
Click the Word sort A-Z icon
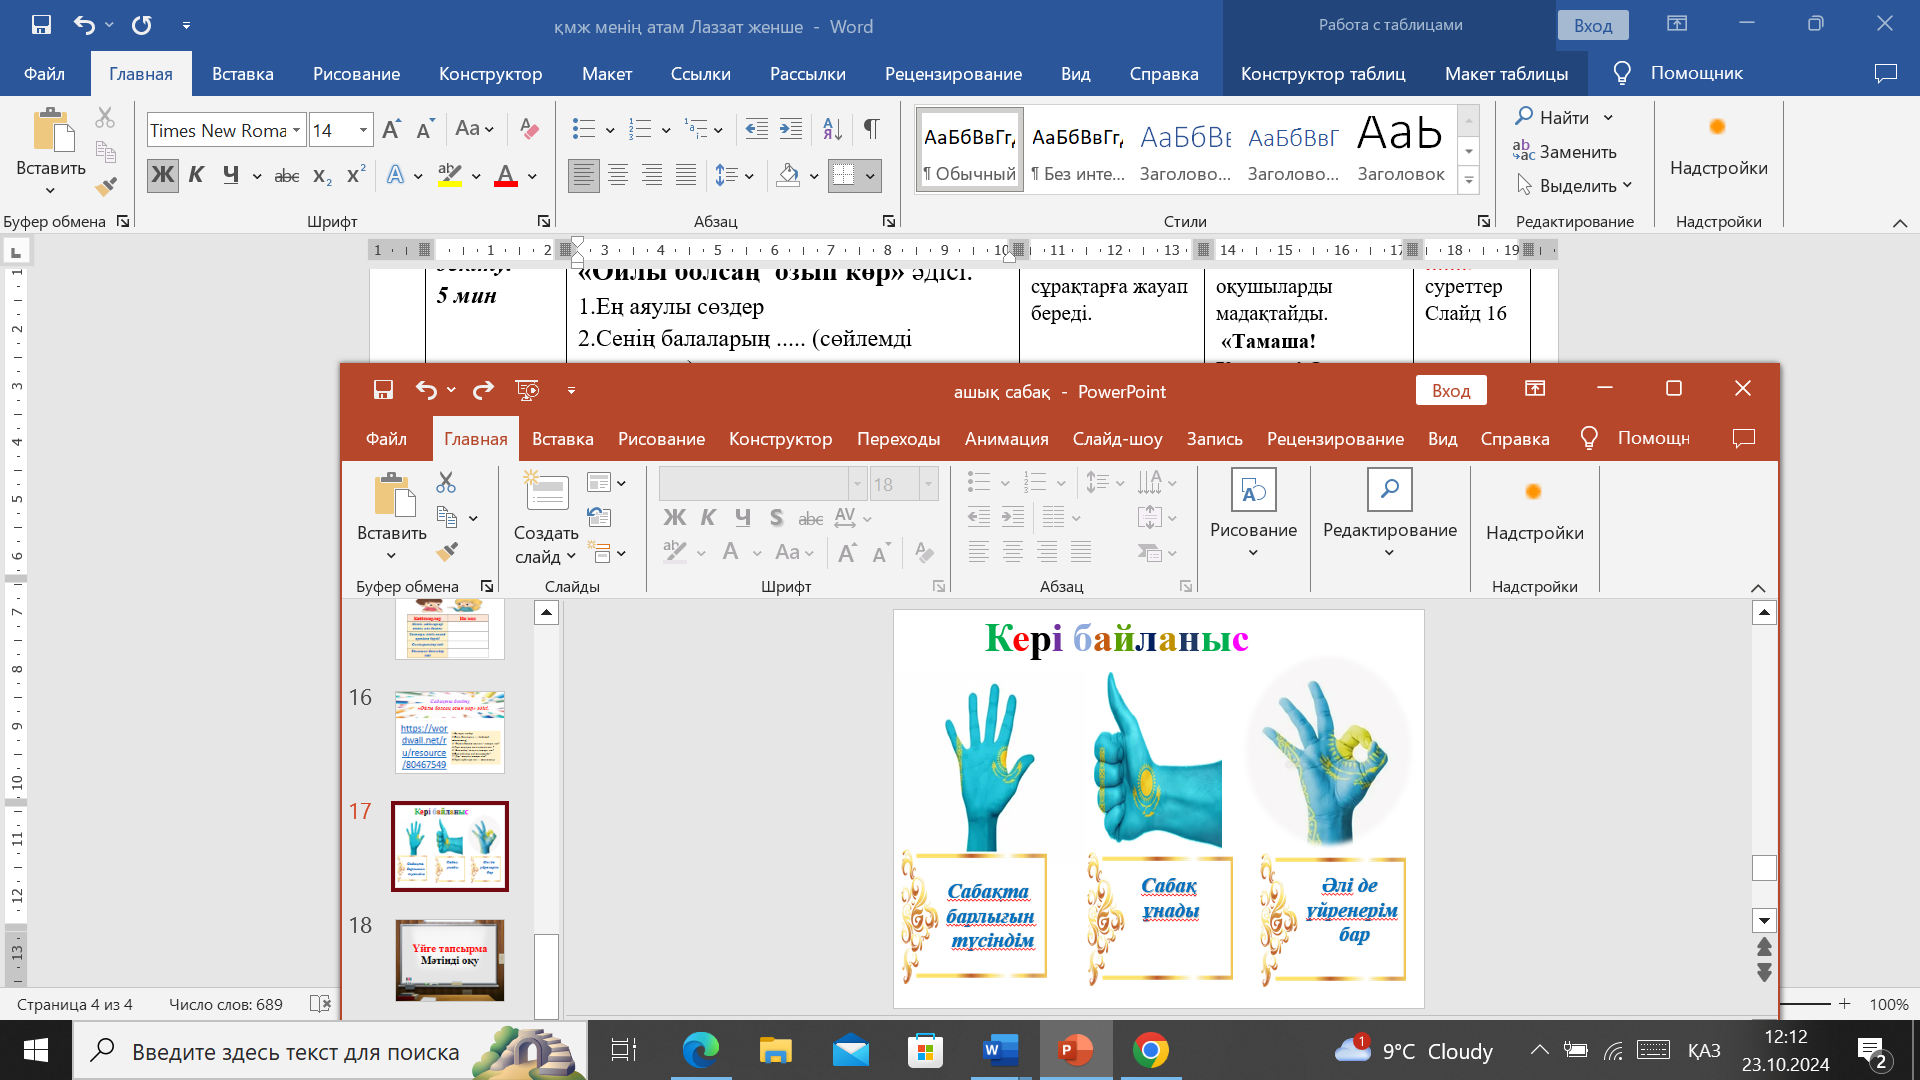click(x=832, y=129)
